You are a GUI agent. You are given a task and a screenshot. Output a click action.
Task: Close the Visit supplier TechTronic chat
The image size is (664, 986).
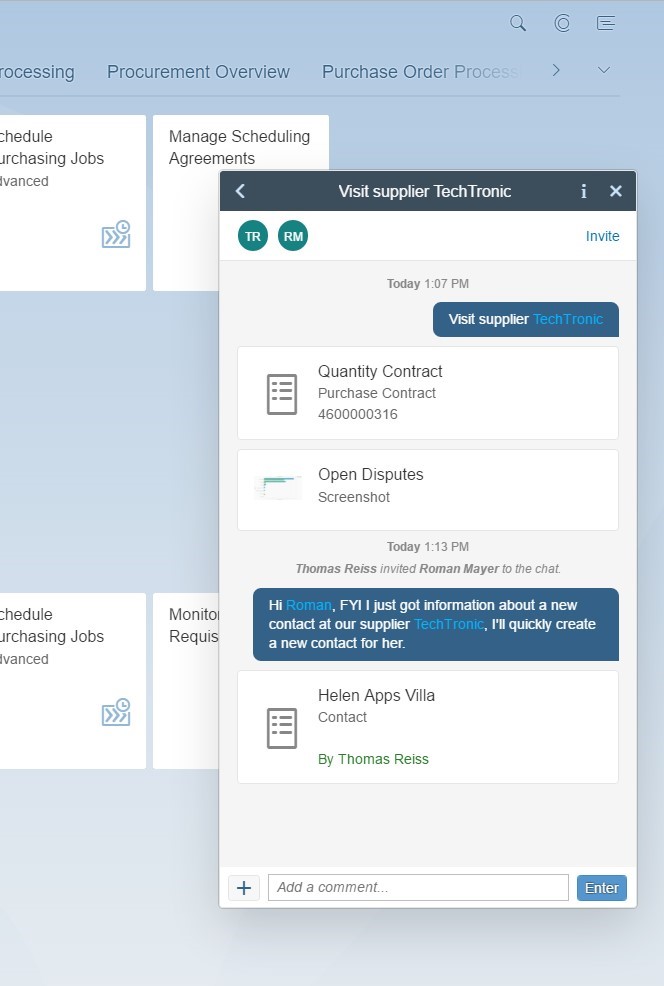616,191
